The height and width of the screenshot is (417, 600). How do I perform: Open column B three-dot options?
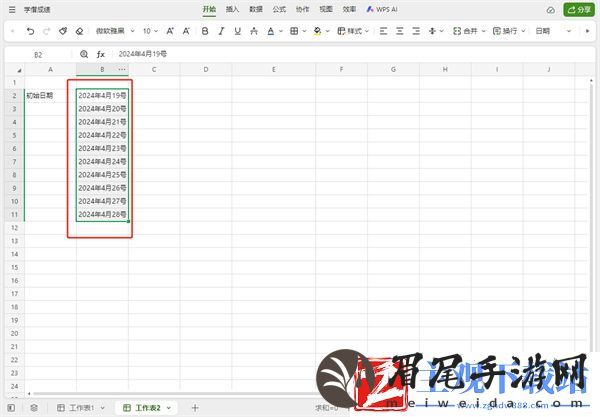click(x=122, y=69)
